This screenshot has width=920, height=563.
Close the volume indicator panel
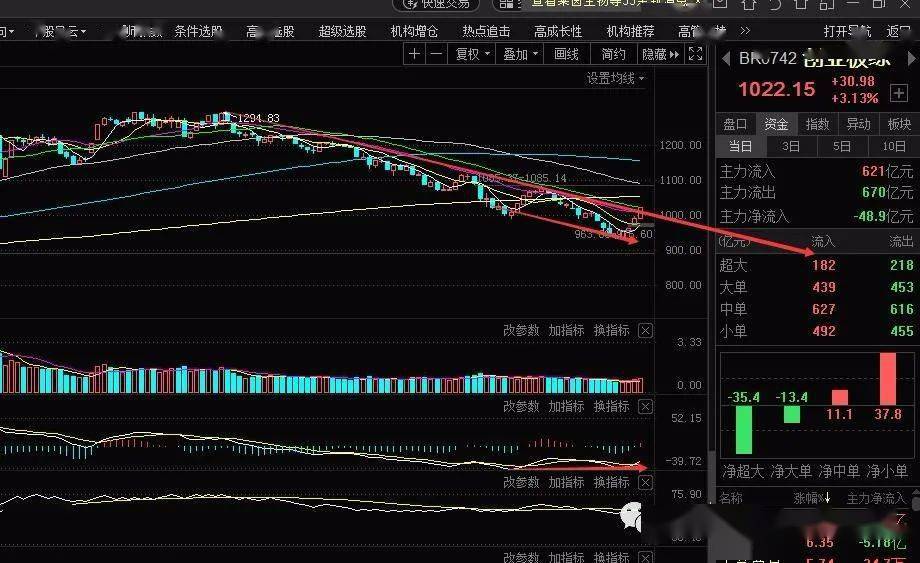[x=645, y=331]
